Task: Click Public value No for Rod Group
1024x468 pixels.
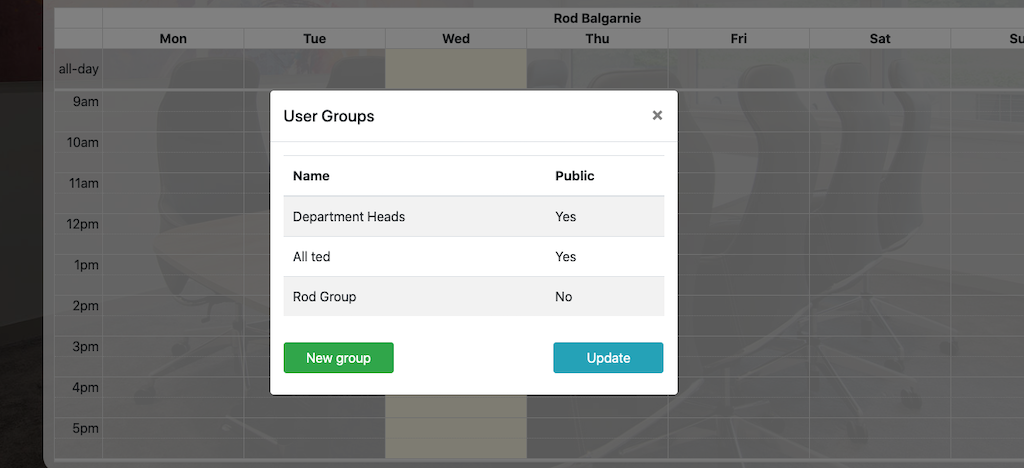Action: point(564,297)
